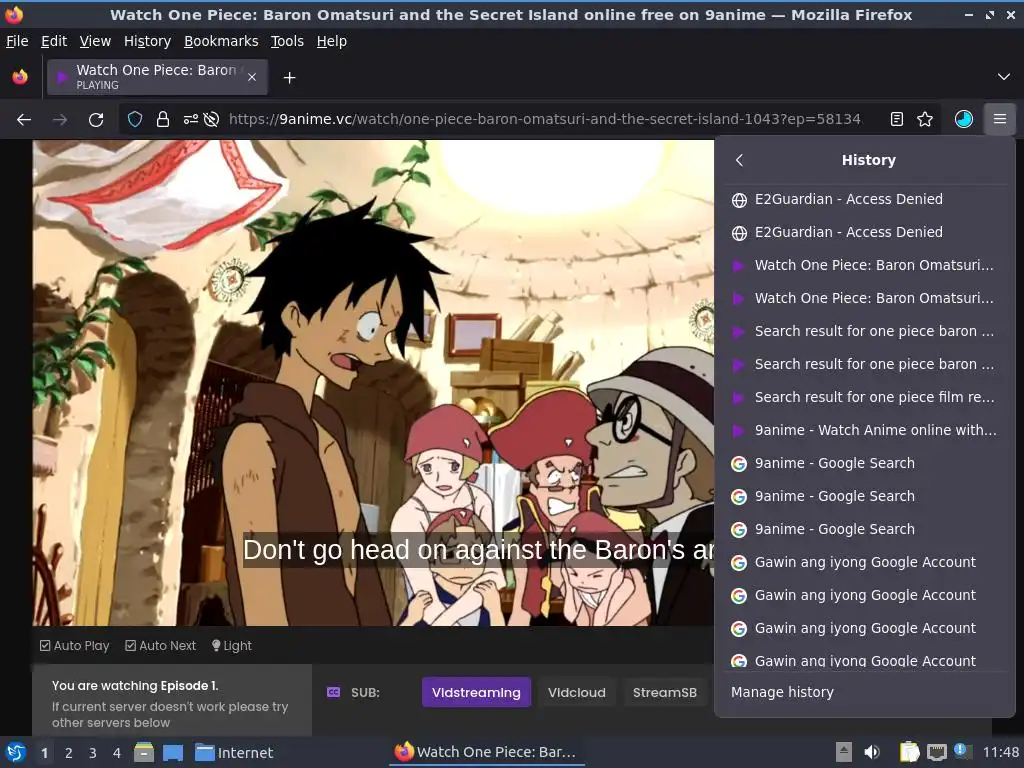Open the file manager taskbar icon
This screenshot has height=768, width=1024.
[x=144, y=752]
